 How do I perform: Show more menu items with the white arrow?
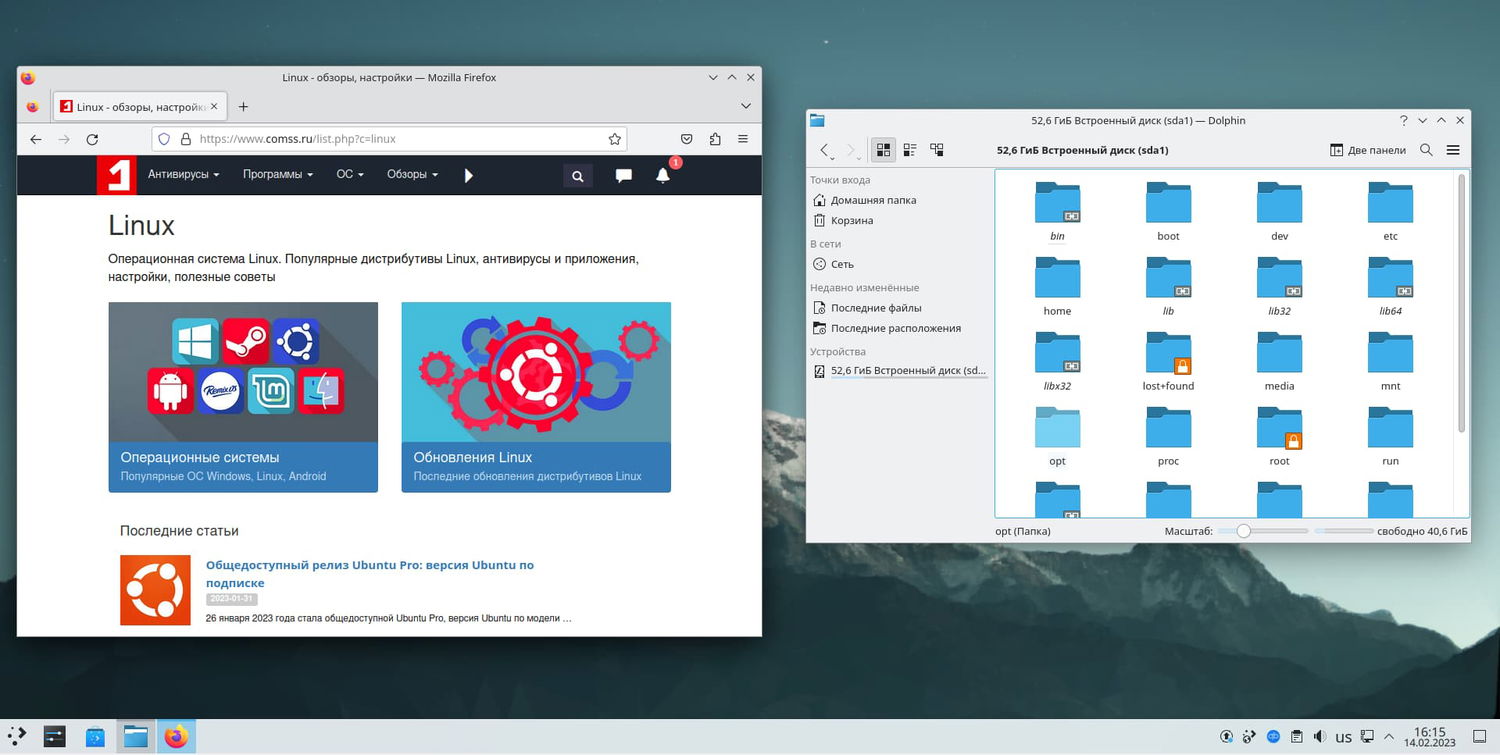point(469,175)
